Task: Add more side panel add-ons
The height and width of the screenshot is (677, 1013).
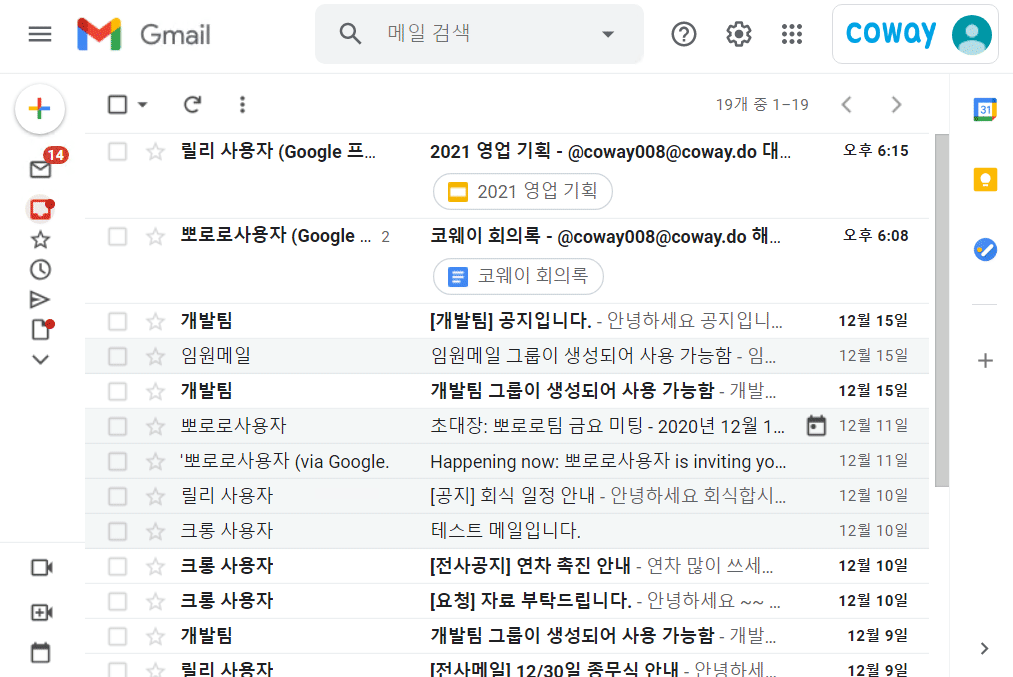Action: [x=985, y=360]
